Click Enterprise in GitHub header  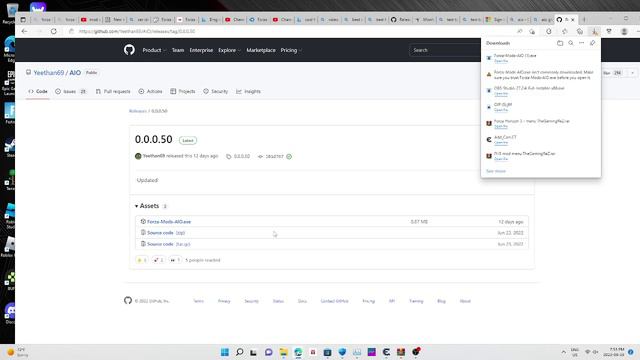201,50
